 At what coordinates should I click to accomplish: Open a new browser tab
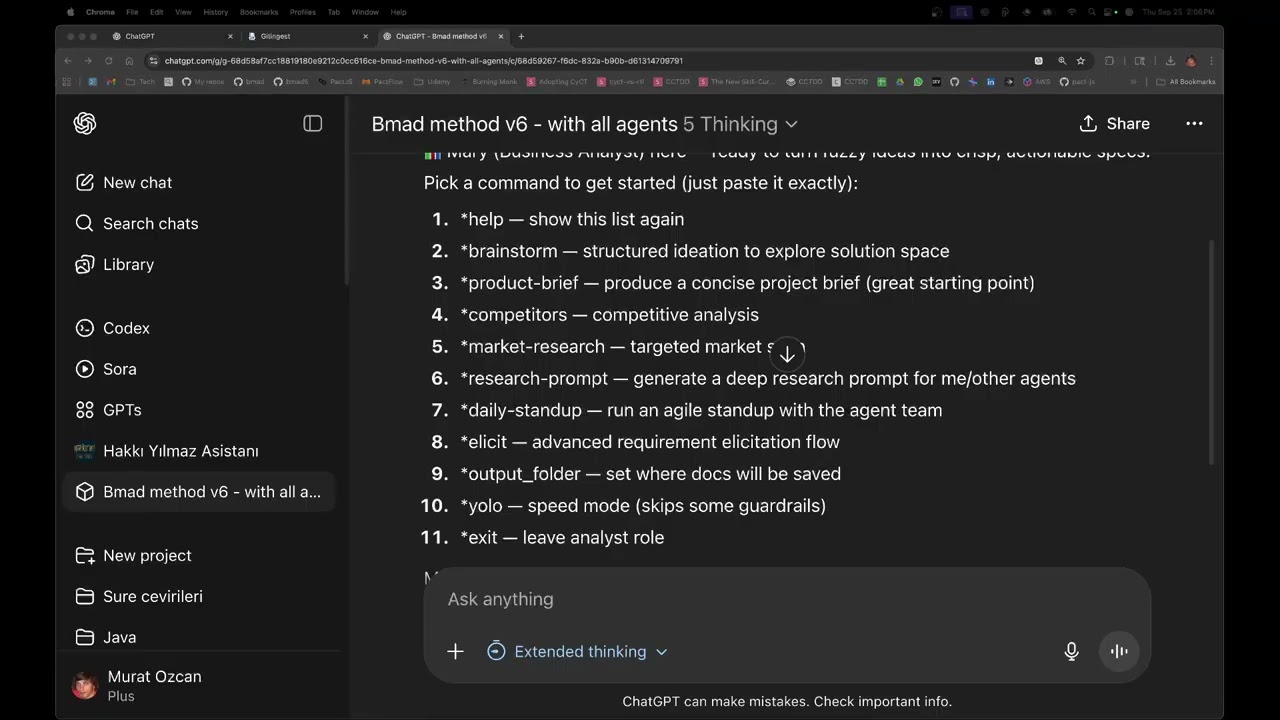pyautogui.click(x=521, y=36)
